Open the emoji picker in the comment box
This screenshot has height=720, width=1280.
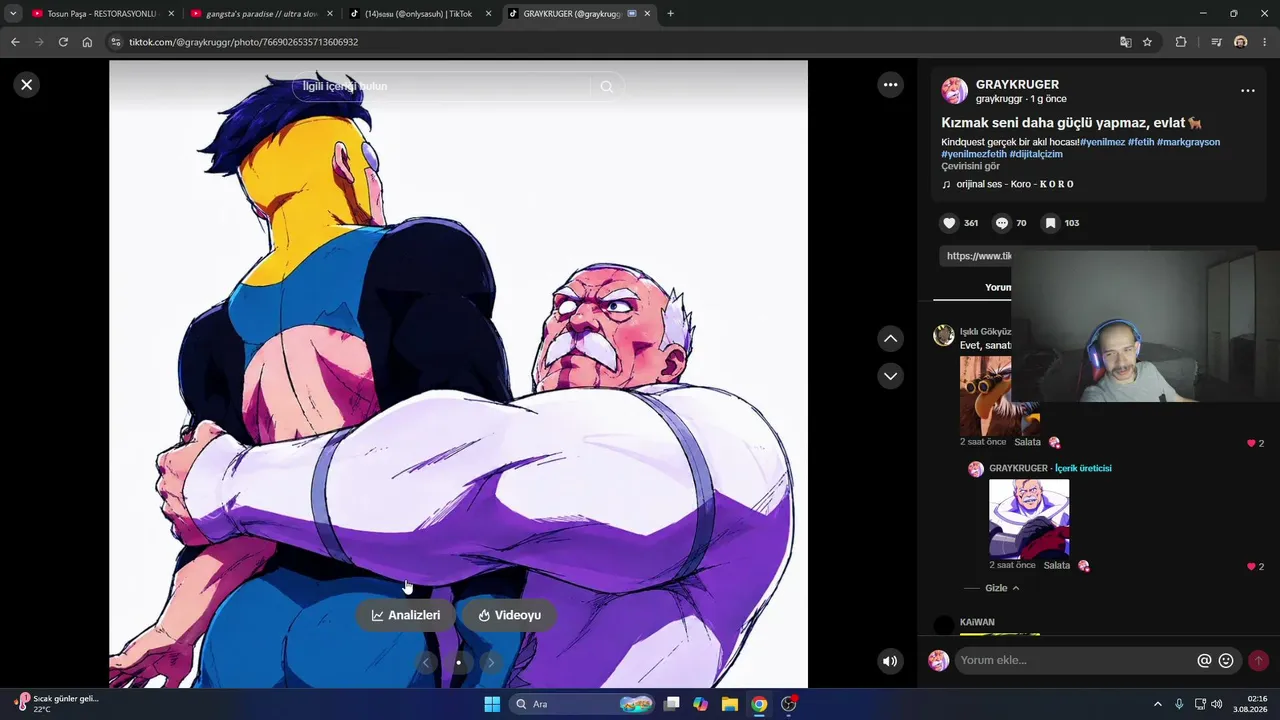(1226, 660)
